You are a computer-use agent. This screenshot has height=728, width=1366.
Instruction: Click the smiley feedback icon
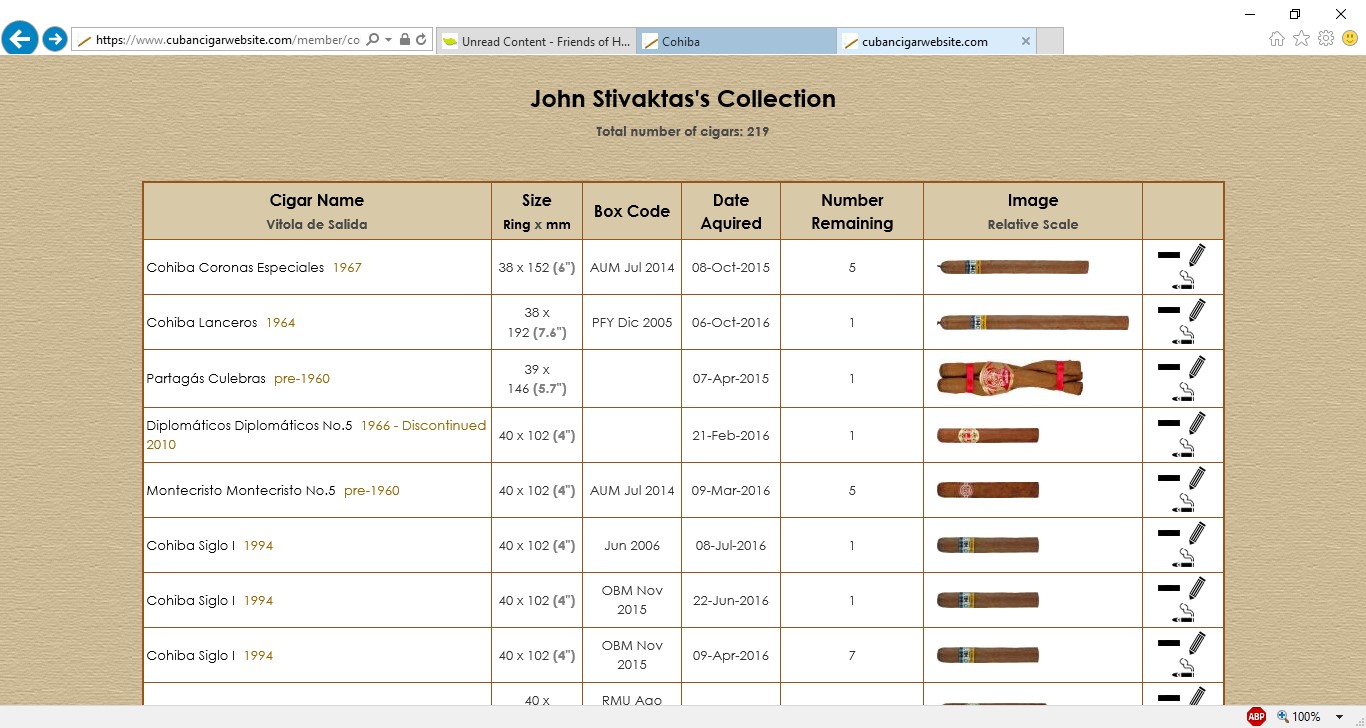(1350, 39)
